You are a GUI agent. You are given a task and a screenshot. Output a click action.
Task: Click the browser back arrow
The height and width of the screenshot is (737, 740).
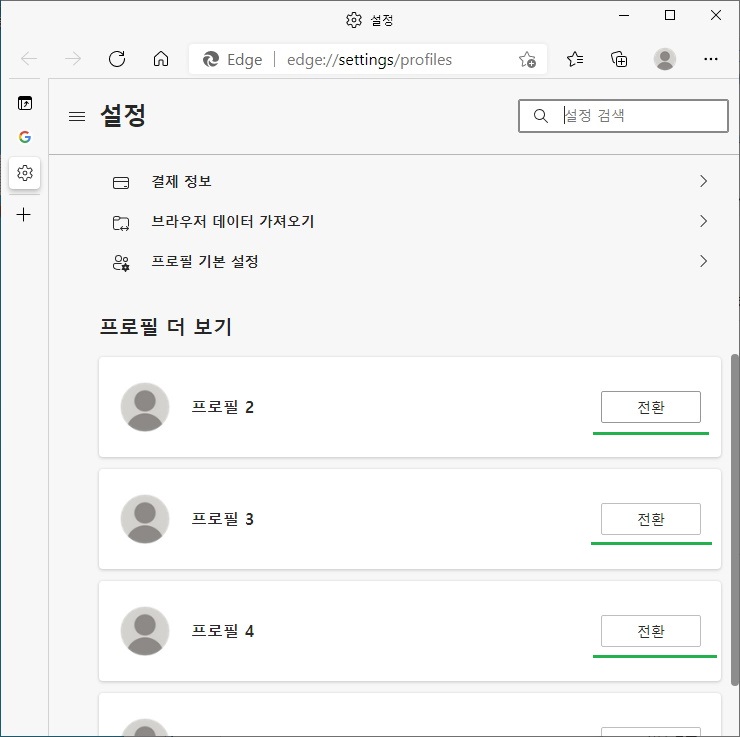pos(29,59)
